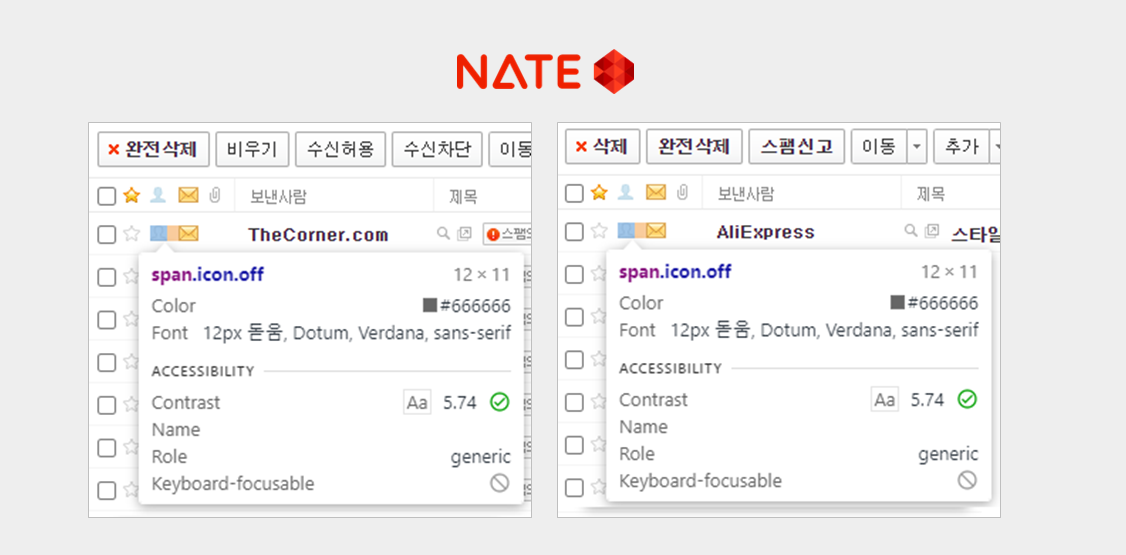Click person header icon above AliExpress row
This screenshot has height=555, width=1126.
(x=625, y=192)
